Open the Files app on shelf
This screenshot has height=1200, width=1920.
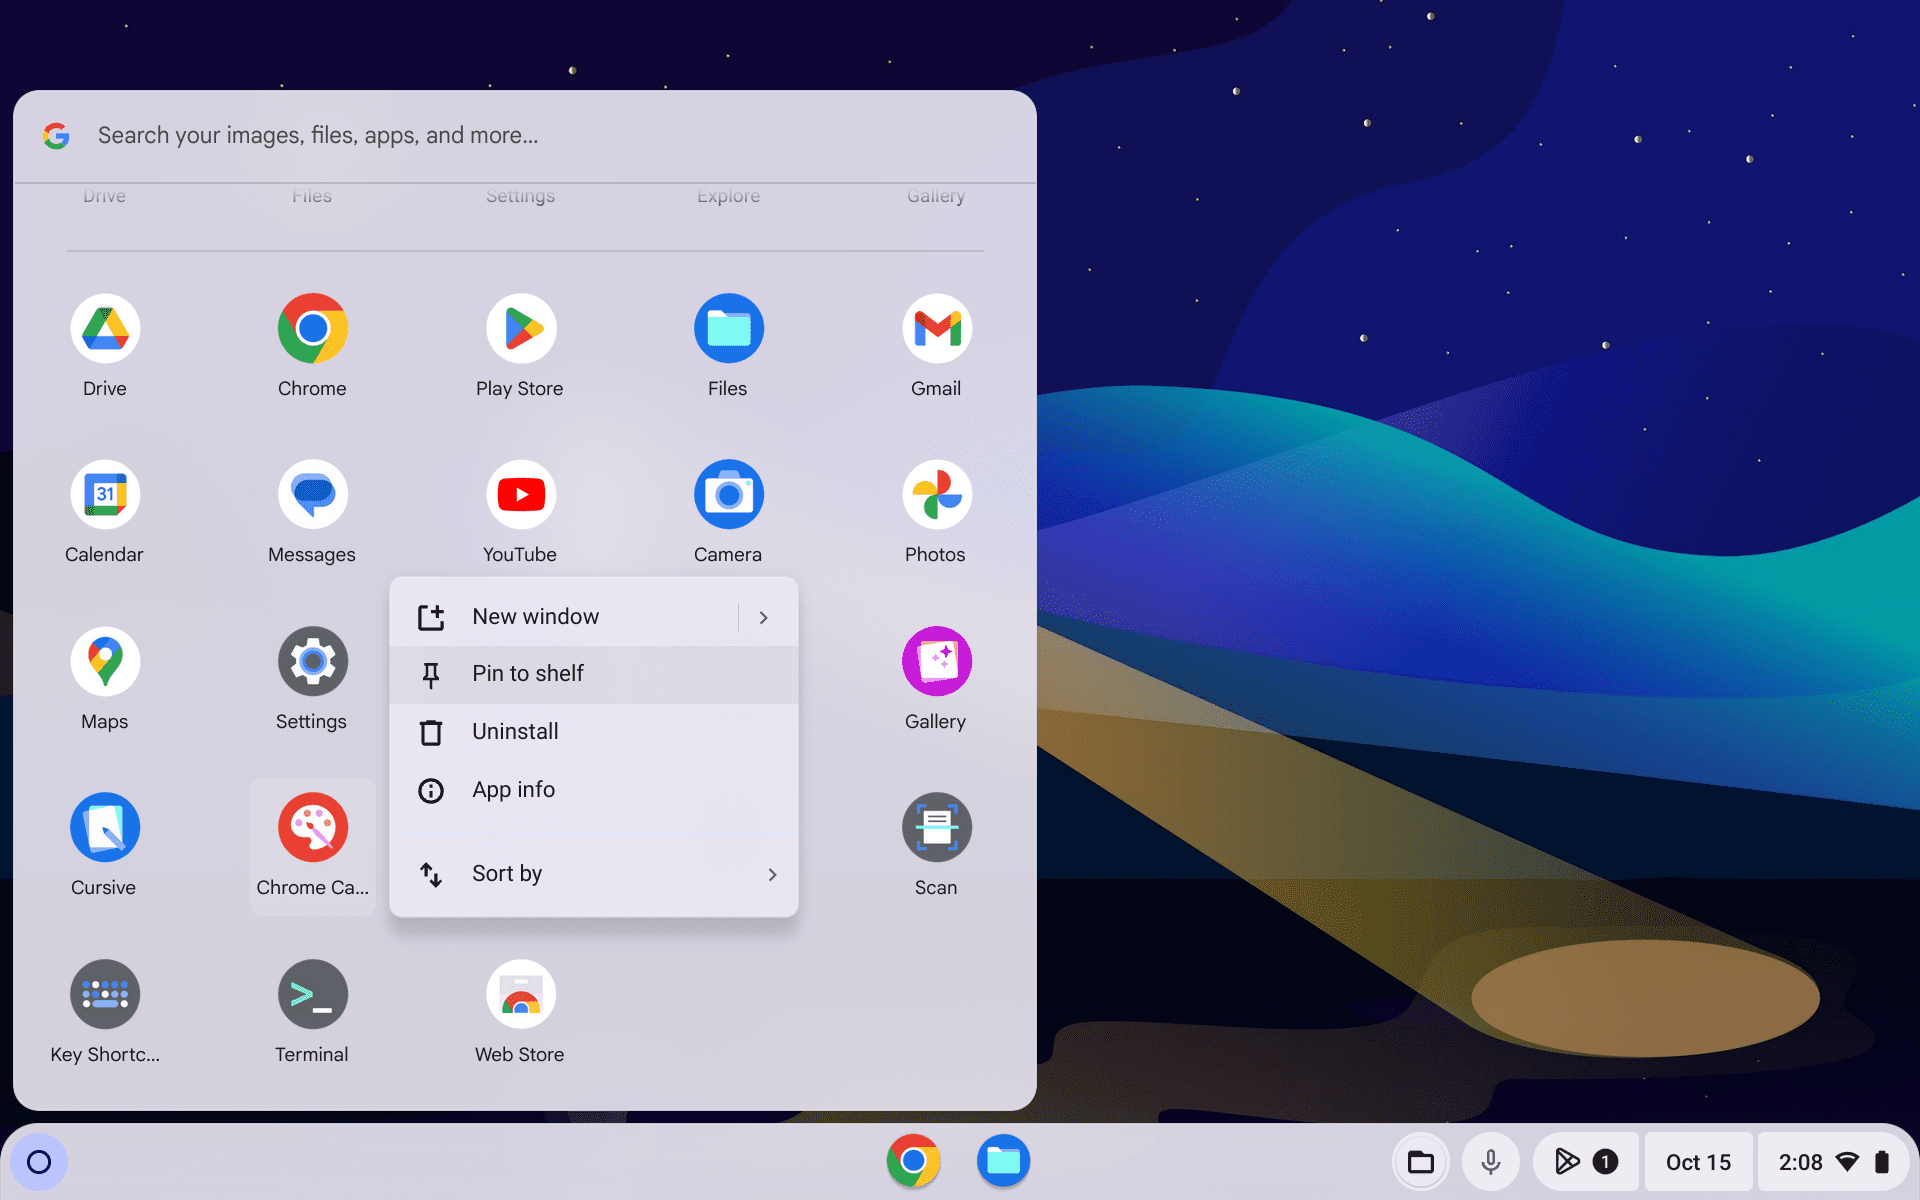[1002, 1160]
